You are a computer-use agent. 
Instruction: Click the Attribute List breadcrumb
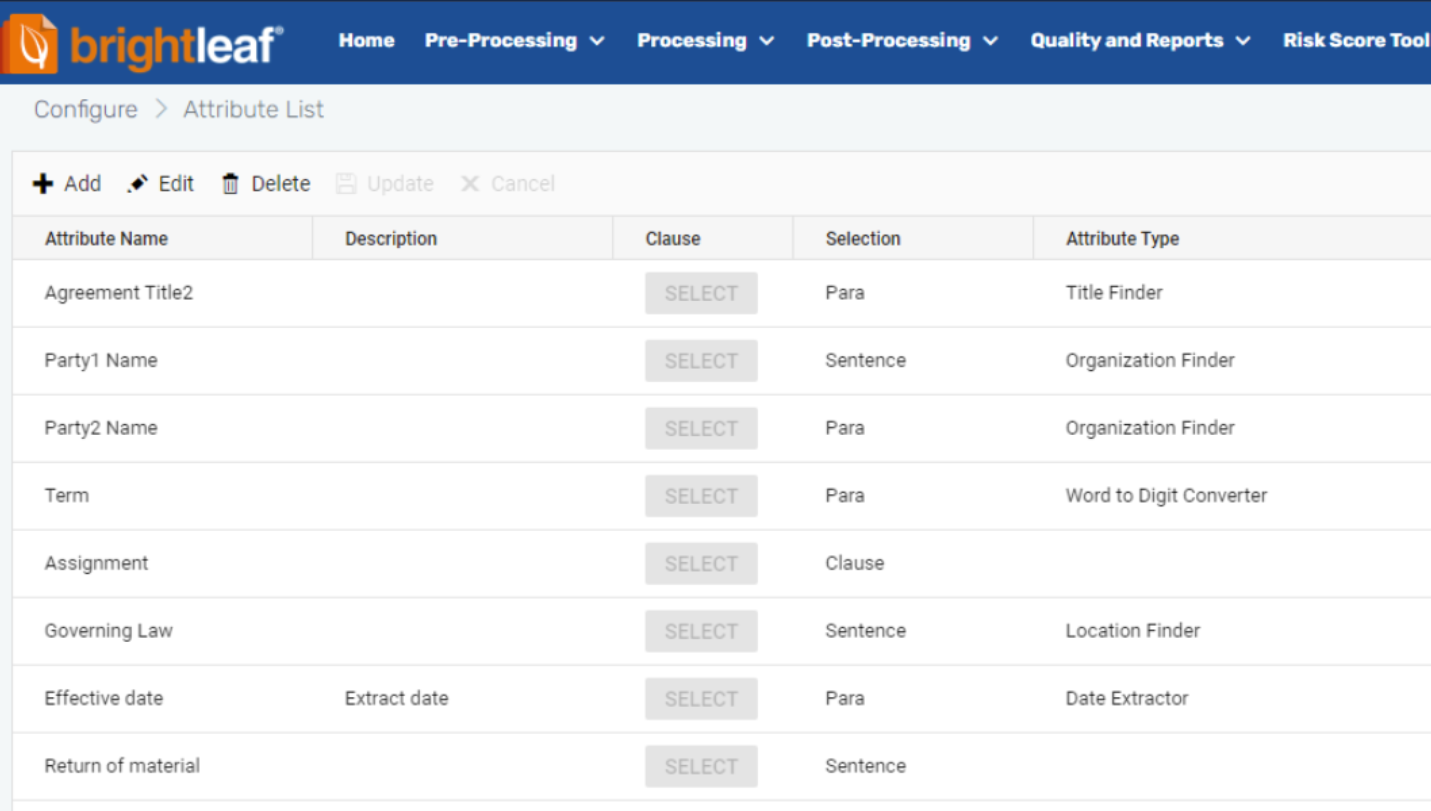pyautogui.click(x=252, y=109)
